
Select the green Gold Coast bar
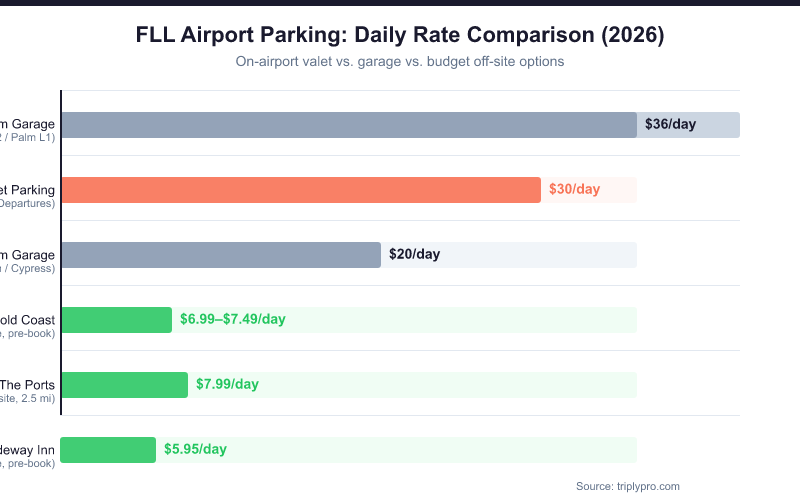click(116, 320)
